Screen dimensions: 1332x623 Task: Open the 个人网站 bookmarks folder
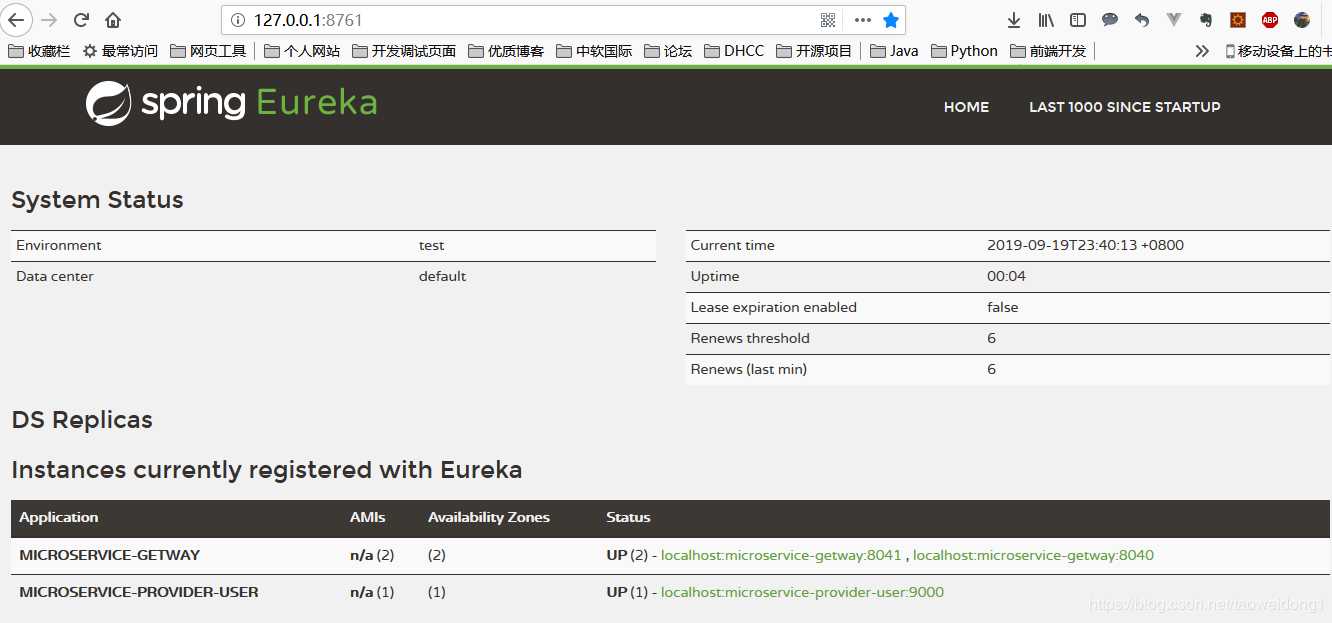click(302, 51)
